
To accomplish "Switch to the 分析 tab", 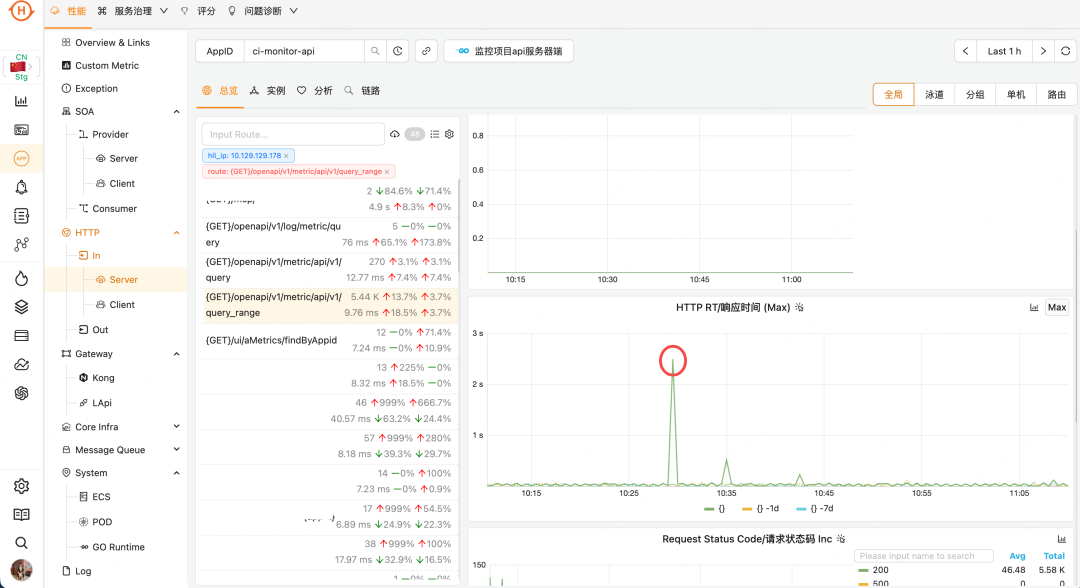I will click(315, 91).
